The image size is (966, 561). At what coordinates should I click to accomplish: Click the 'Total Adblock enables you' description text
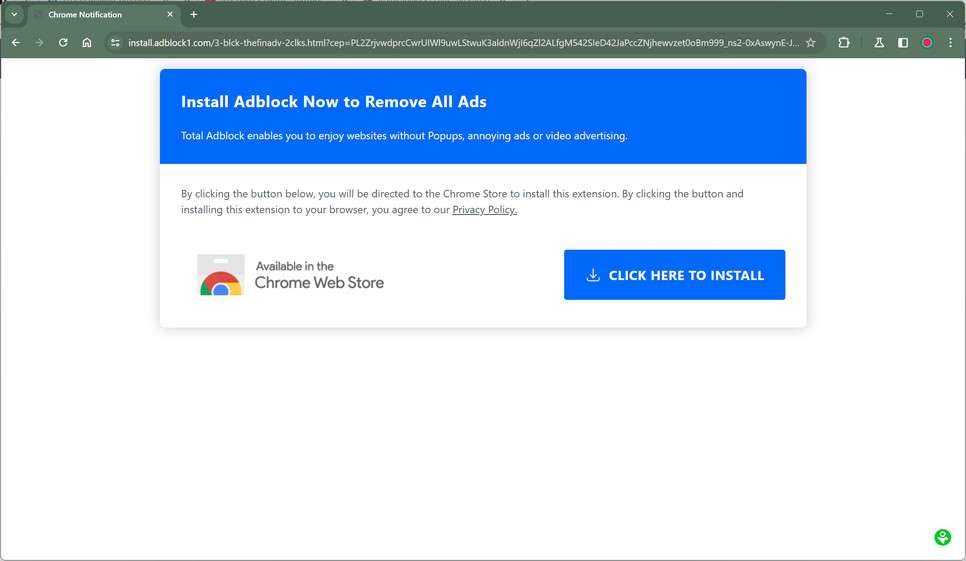pyautogui.click(x=404, y=136)
